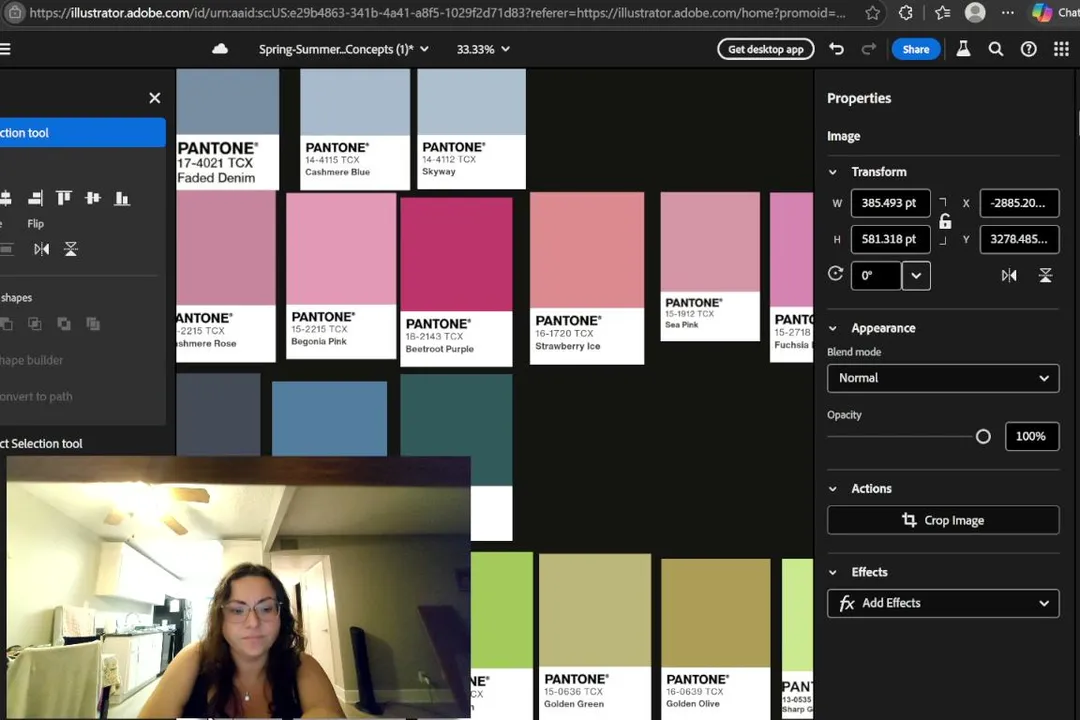Open the browser's three-dot settings menu
Screen dimensions: 1080x720
(1008, 12)
